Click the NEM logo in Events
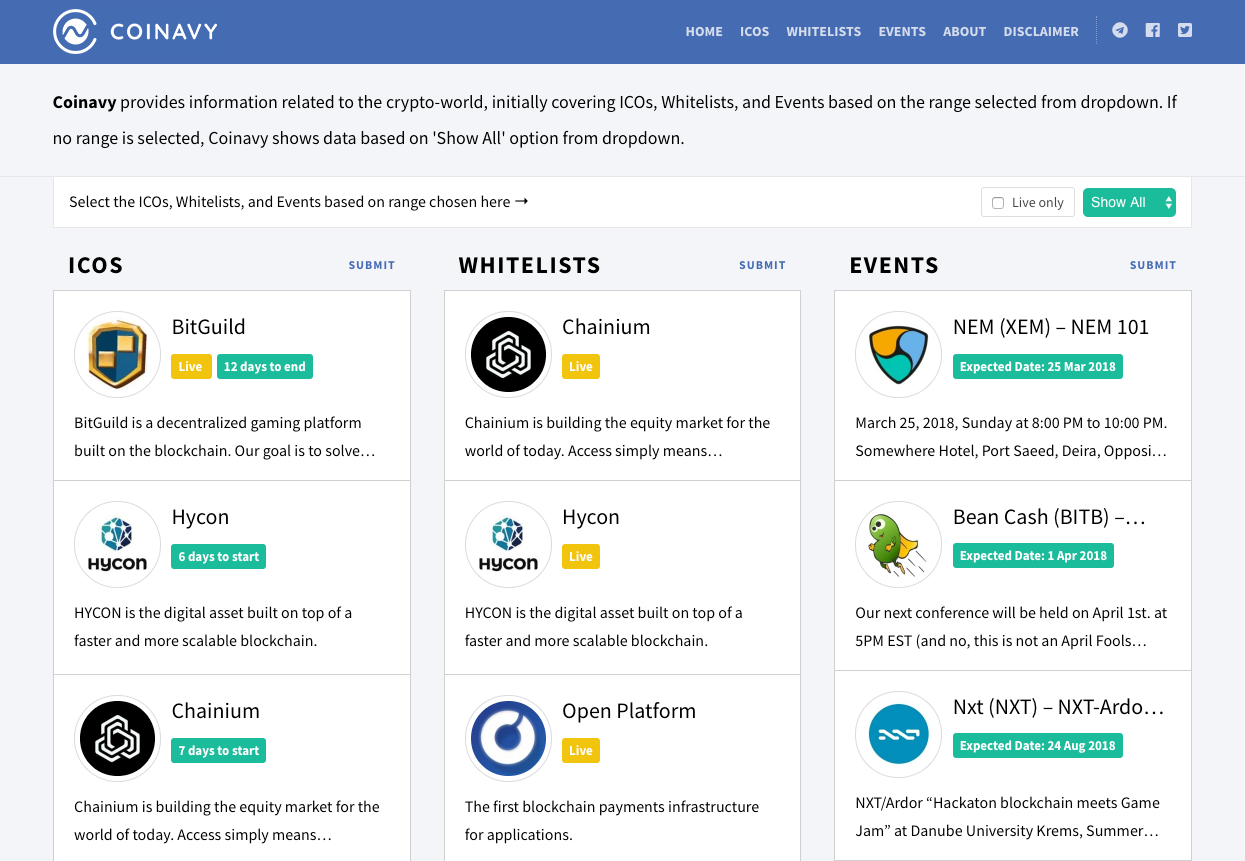1245x861 pixels. 897,354
